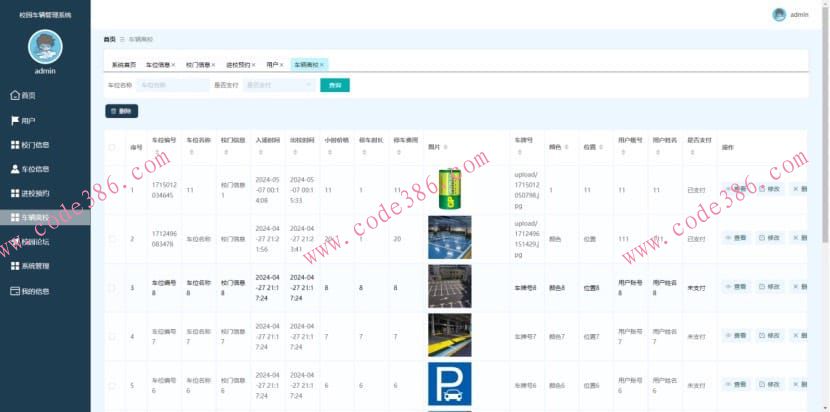The height and width of the screenshot is (412, 830).
Task: Sort table by 颜色 column arrows
Action: [x=566, y=147]
